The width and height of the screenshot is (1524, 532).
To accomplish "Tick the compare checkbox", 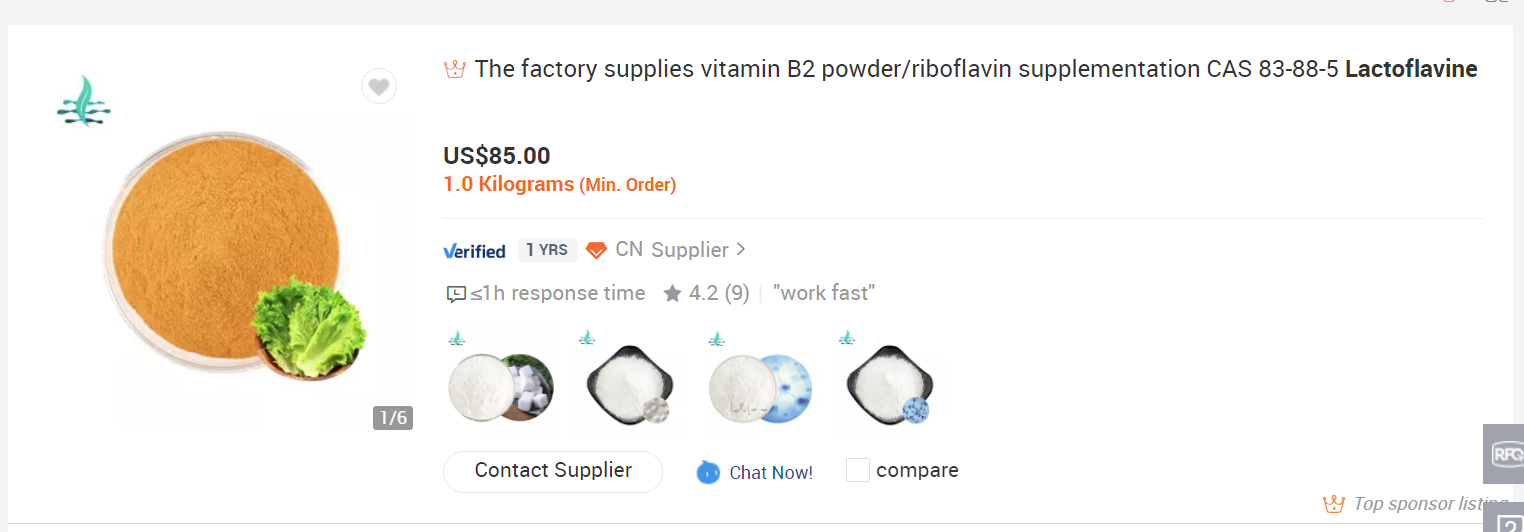I will 858,470.
